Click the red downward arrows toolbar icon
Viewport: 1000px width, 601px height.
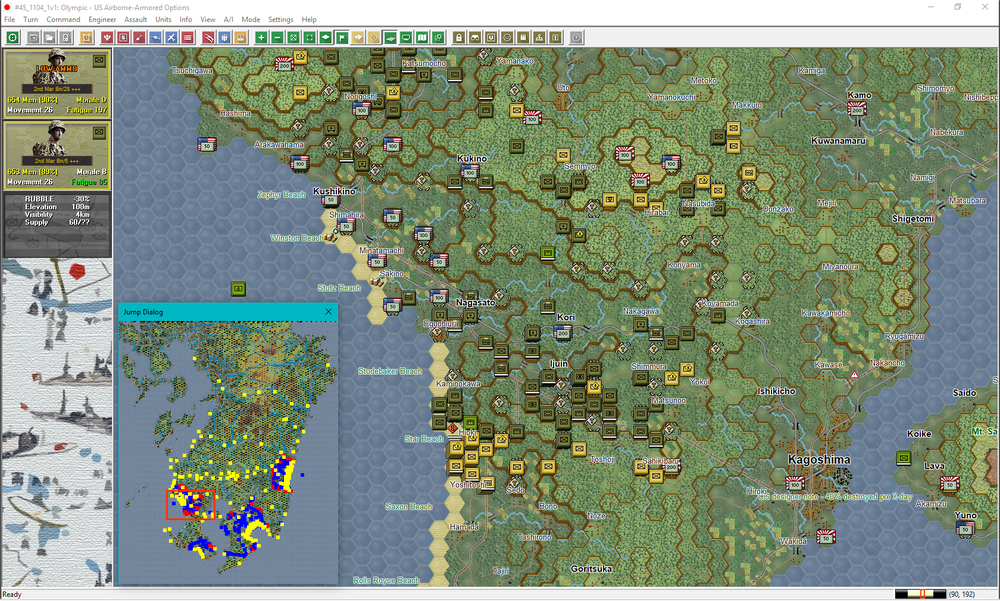[x=107, y=38]
